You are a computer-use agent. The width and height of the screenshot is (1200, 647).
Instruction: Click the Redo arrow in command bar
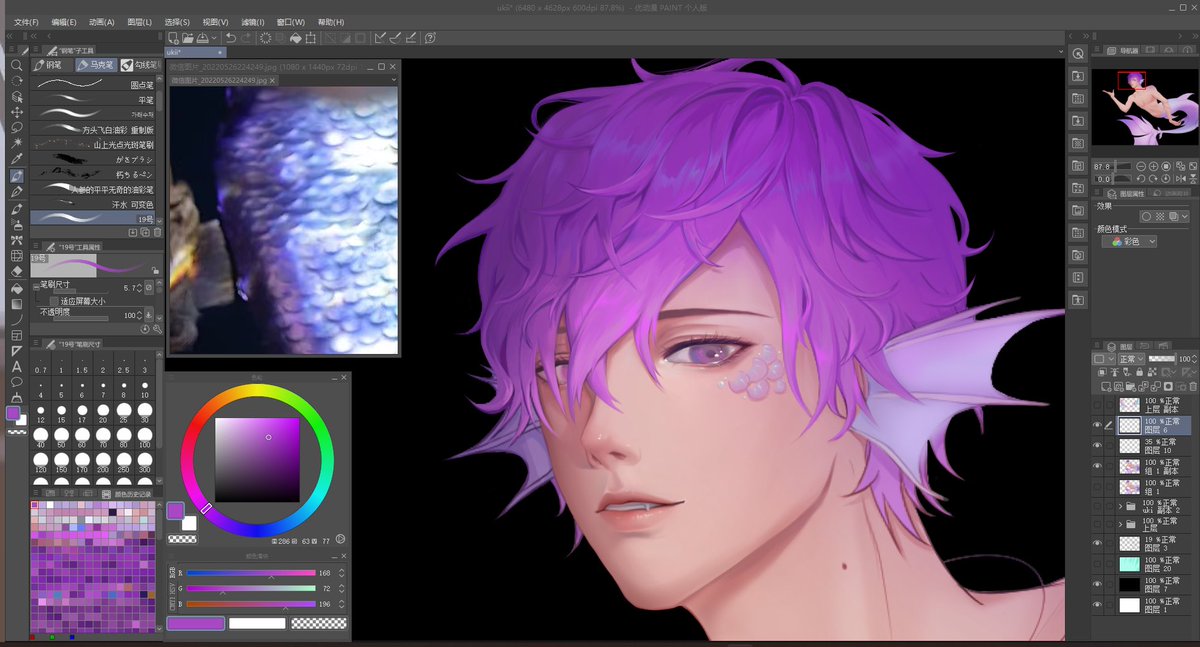tap(247, 38)
